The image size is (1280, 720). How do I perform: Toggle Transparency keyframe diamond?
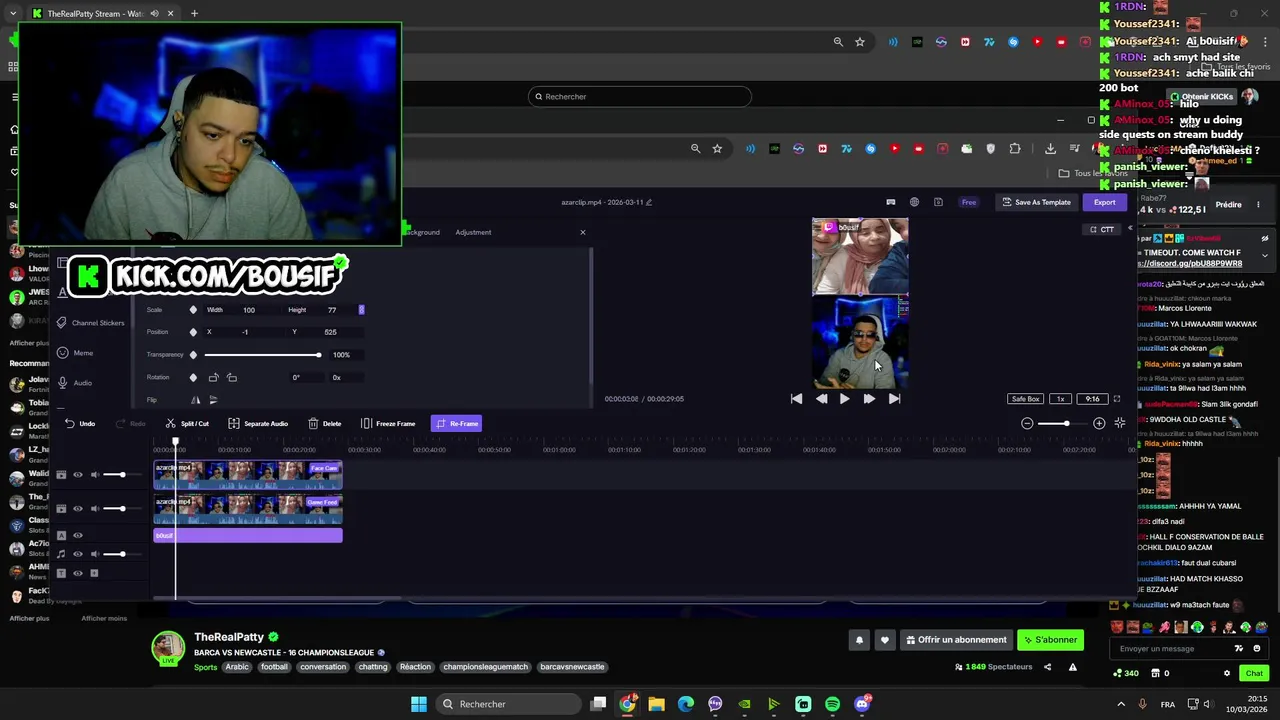[193, 355]
